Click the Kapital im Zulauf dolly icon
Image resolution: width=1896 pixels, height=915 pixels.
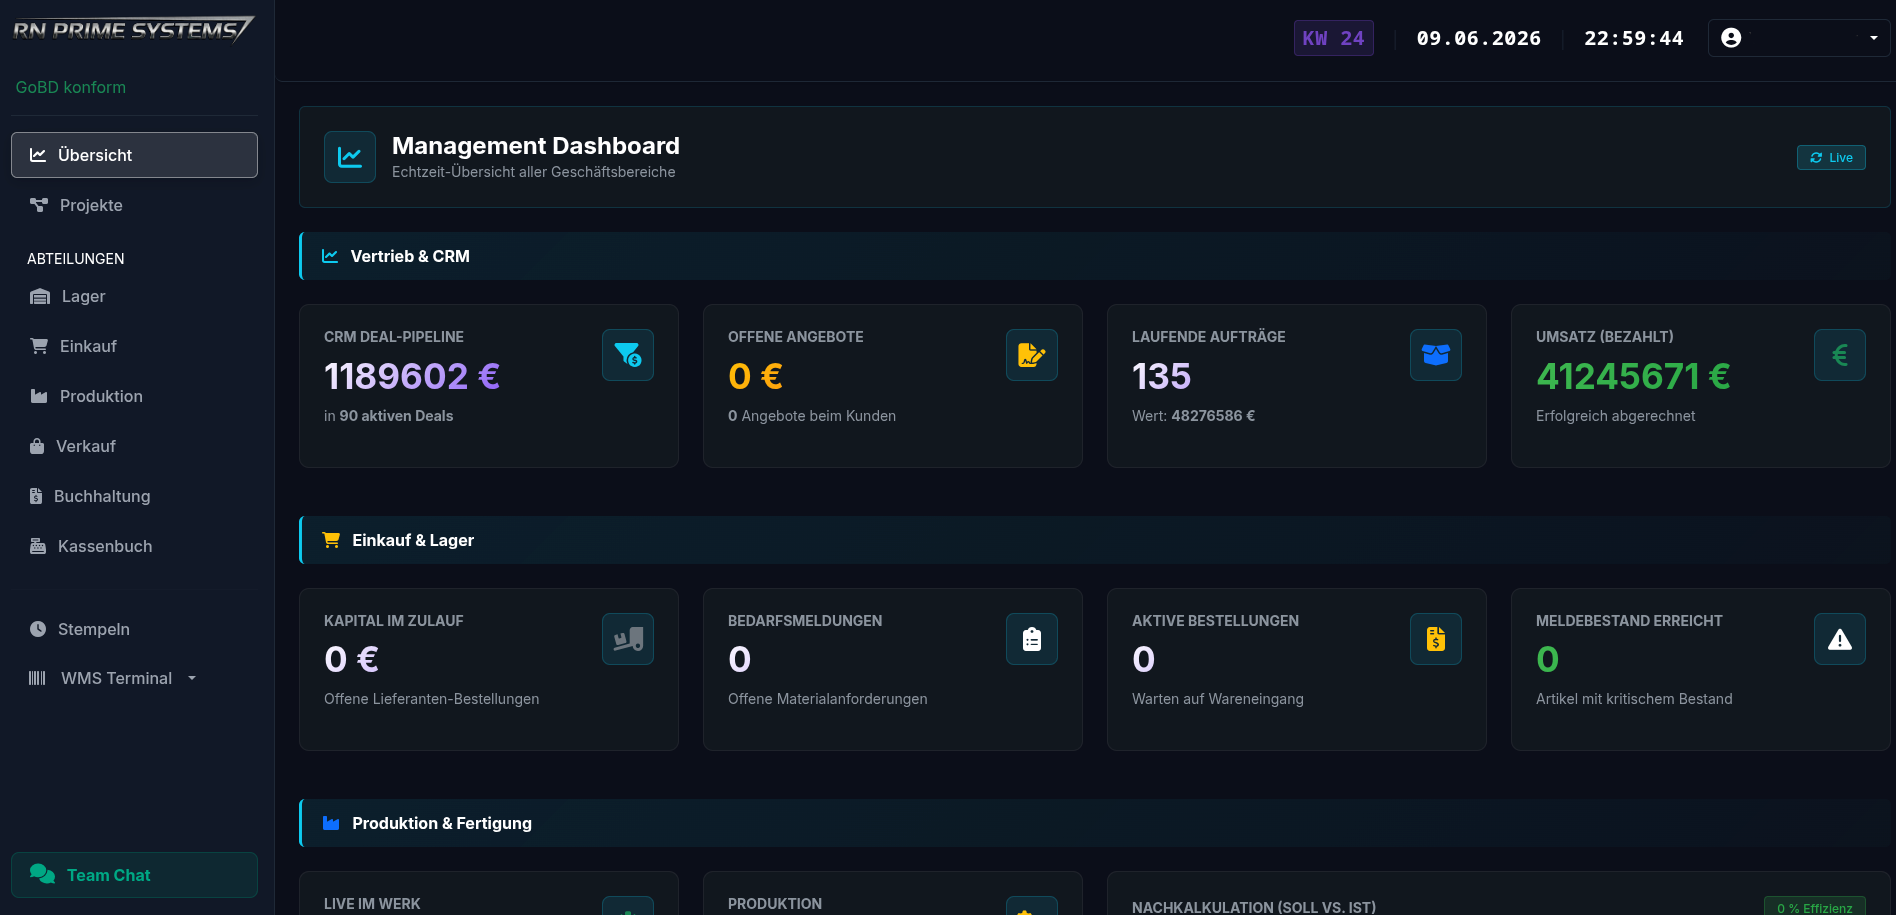tap(628, 639)
